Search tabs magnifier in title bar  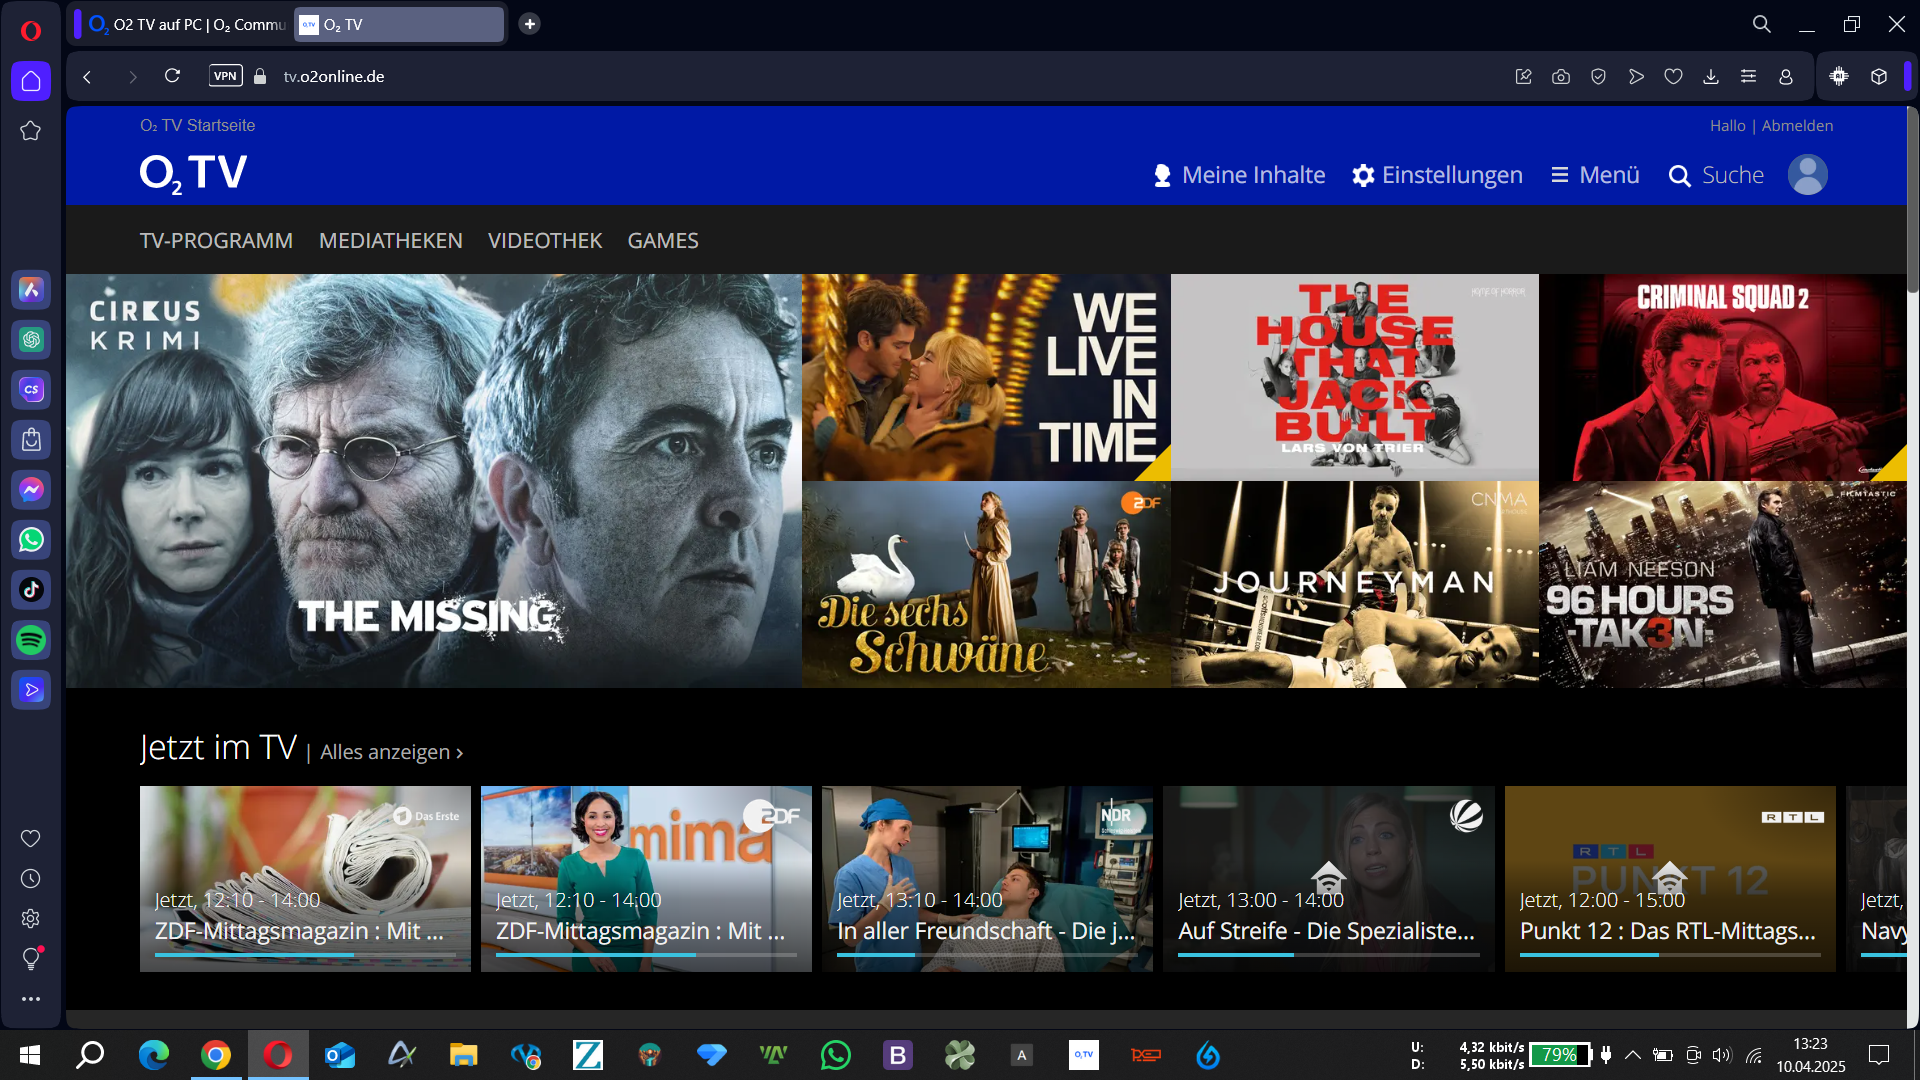coord(1762,24)
